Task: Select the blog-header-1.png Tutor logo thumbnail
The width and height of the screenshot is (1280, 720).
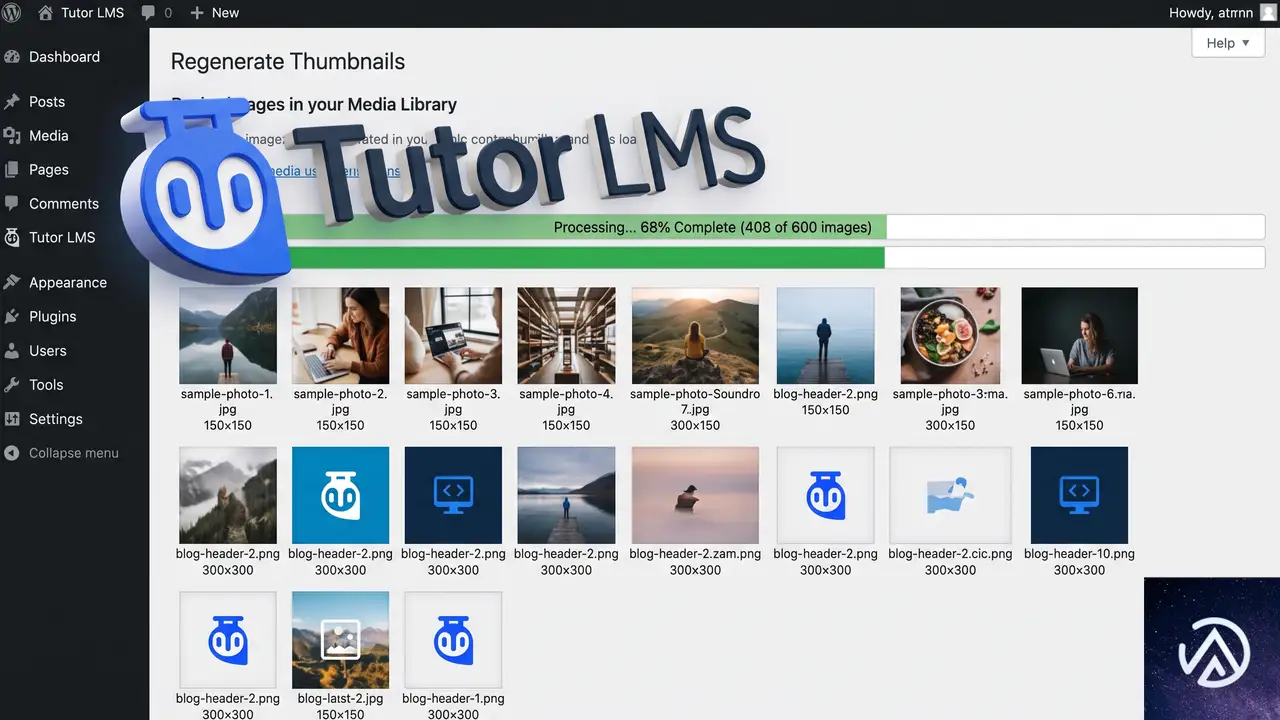Action: (453, 640)
